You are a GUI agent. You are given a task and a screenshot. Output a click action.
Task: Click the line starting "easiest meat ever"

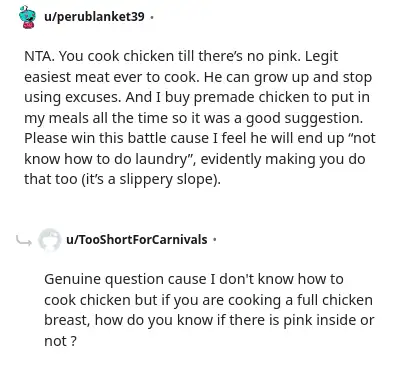(x=198, y=77)
